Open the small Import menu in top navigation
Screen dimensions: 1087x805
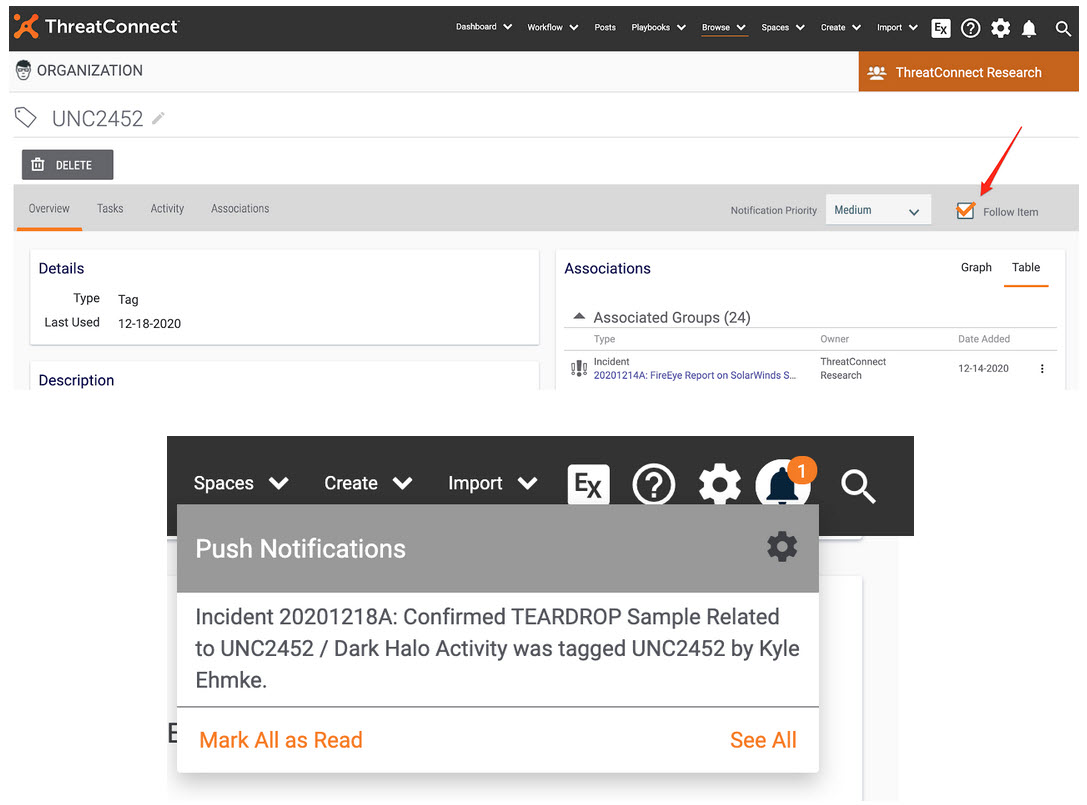(x=897, y=27)
